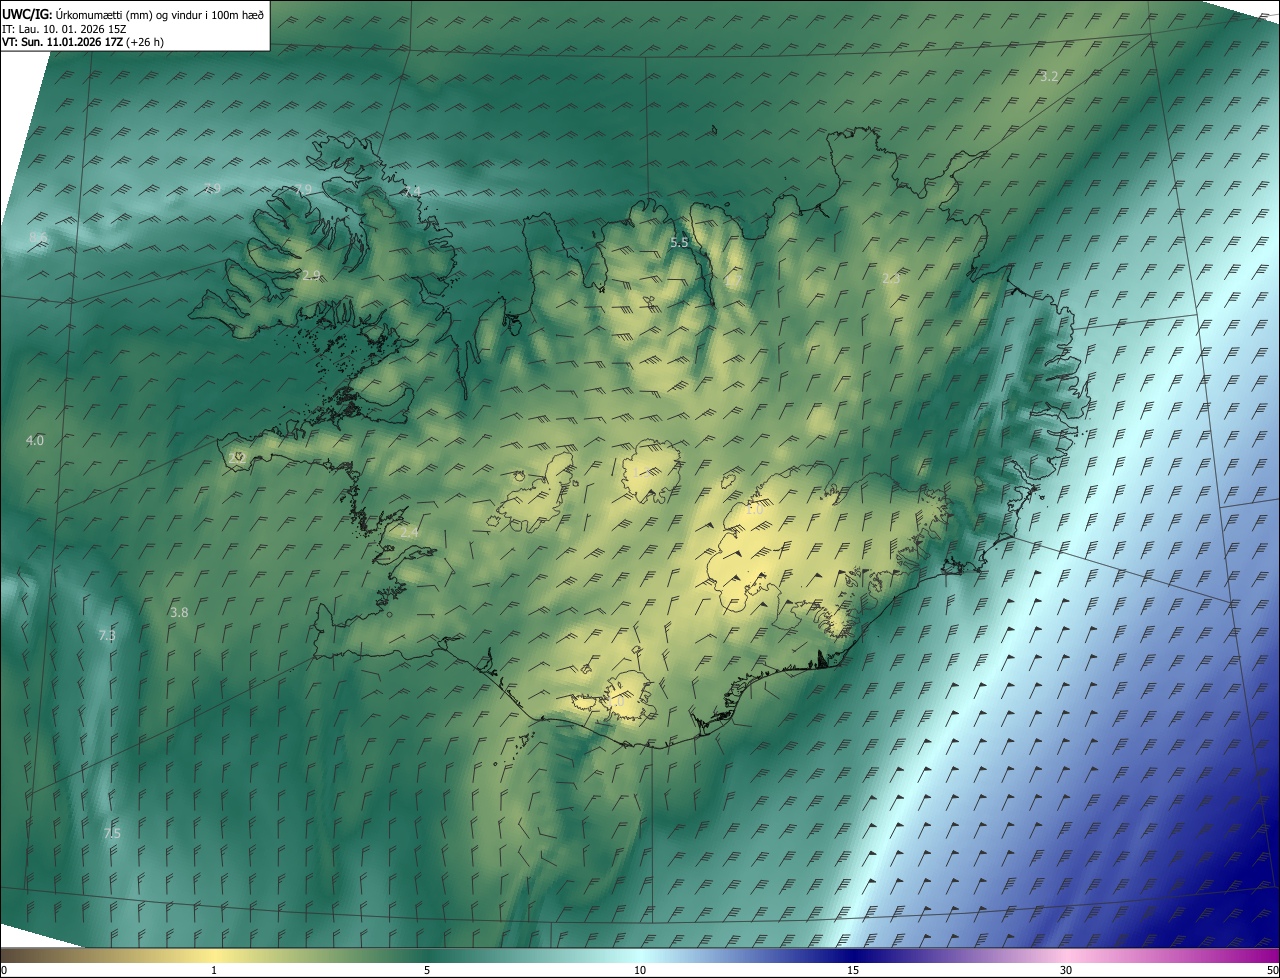Click the 2.4 value label on map
This screenshot has width=1280, height=978.
[x=410, y=533]
